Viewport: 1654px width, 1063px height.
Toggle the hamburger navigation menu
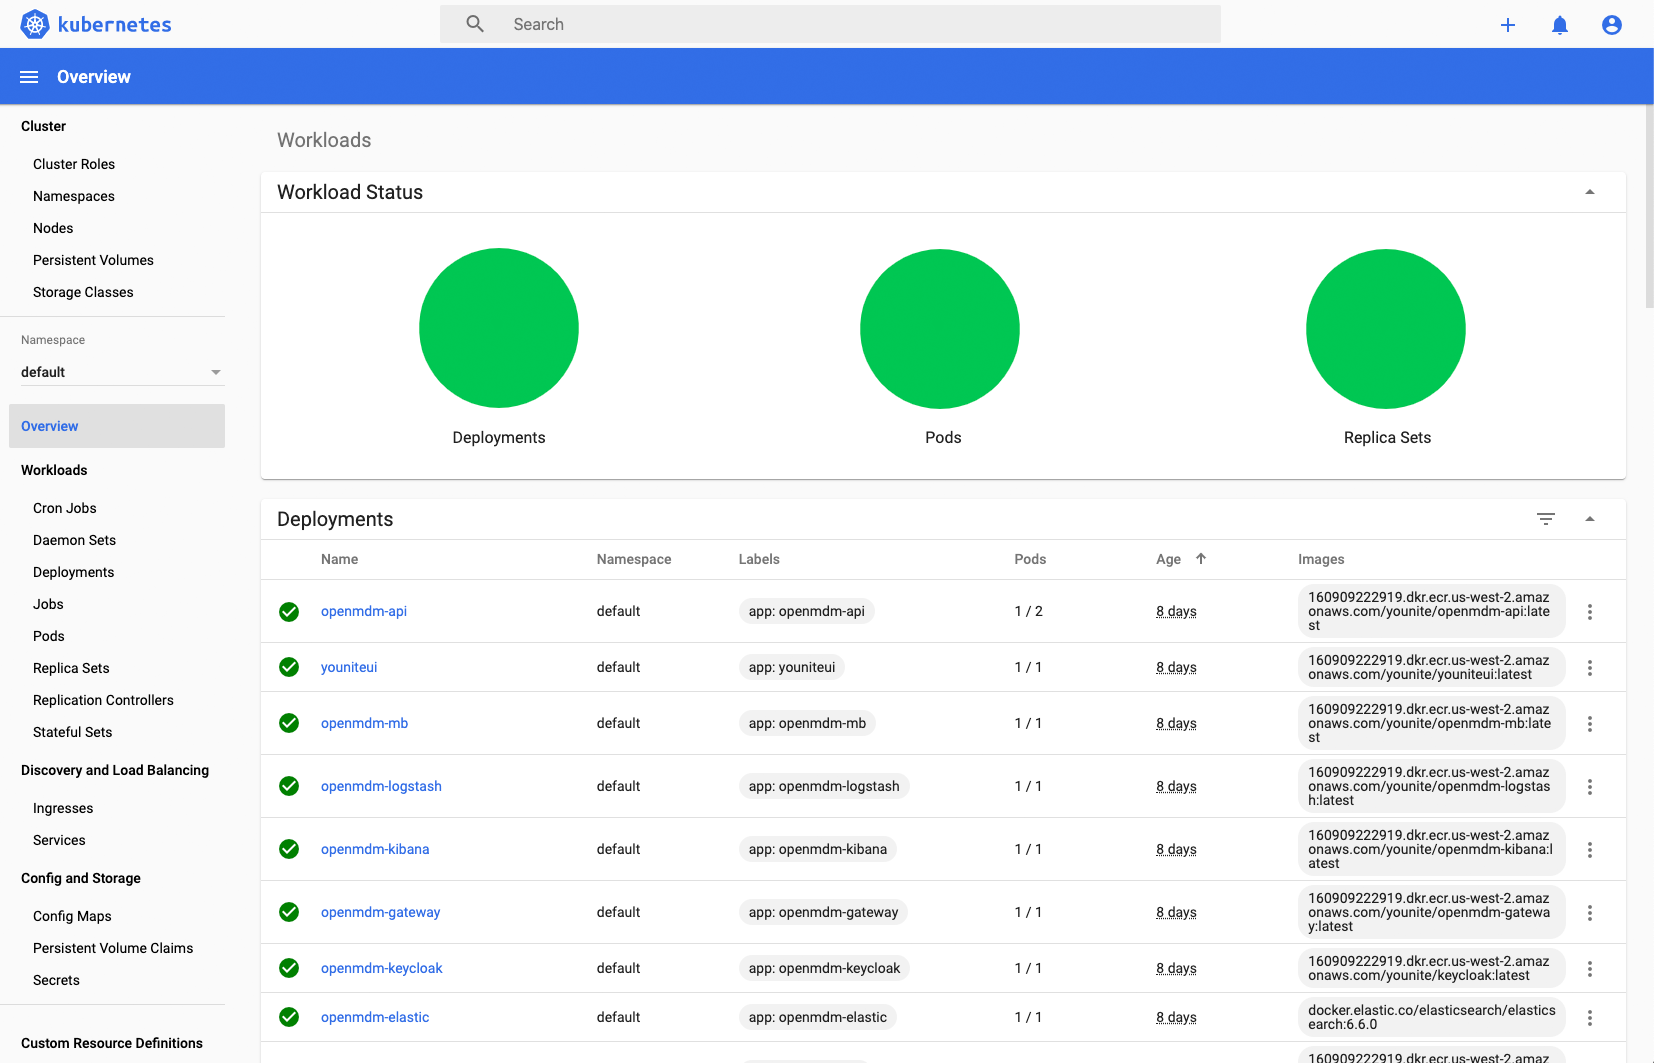tap(29, 77)
